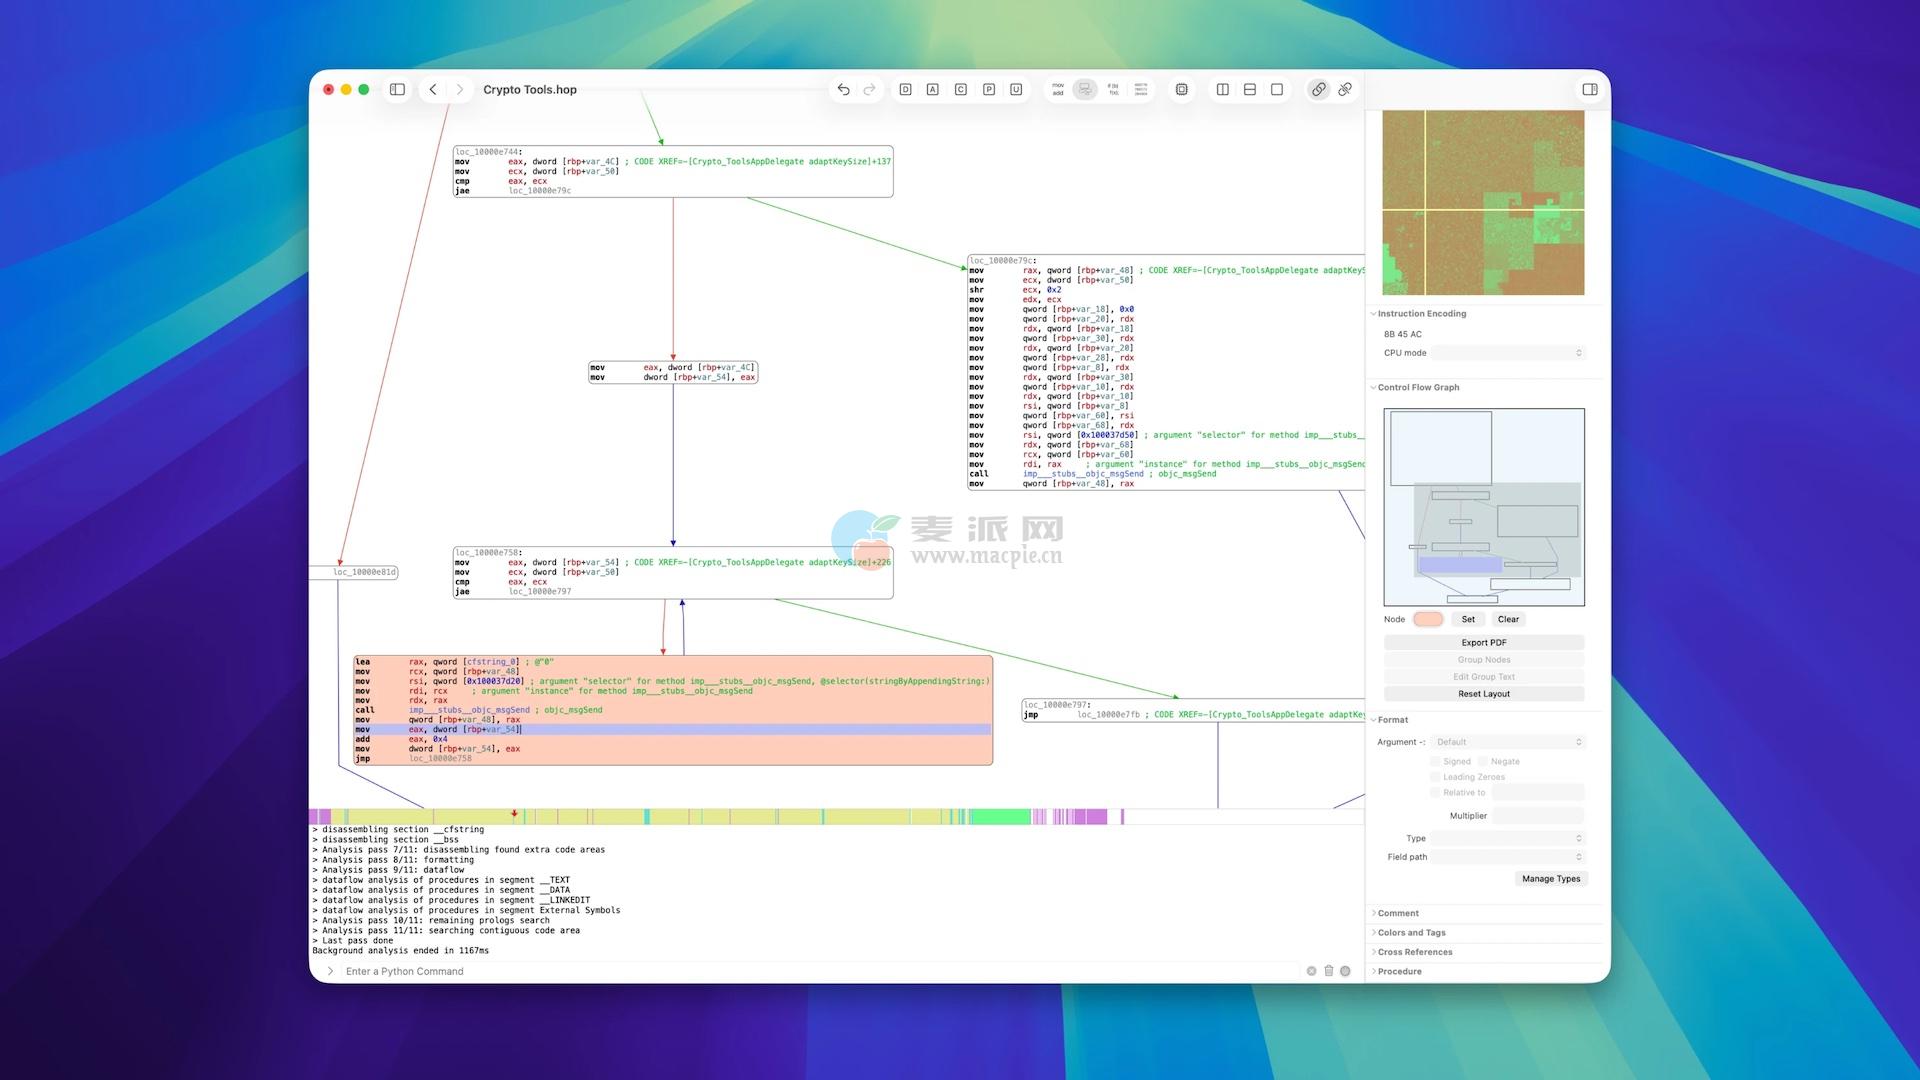Check the Leading Zeroes option
The height and width of the screenshot is (1080, 1920).
pyautogui.click(x=1436, y=777)
